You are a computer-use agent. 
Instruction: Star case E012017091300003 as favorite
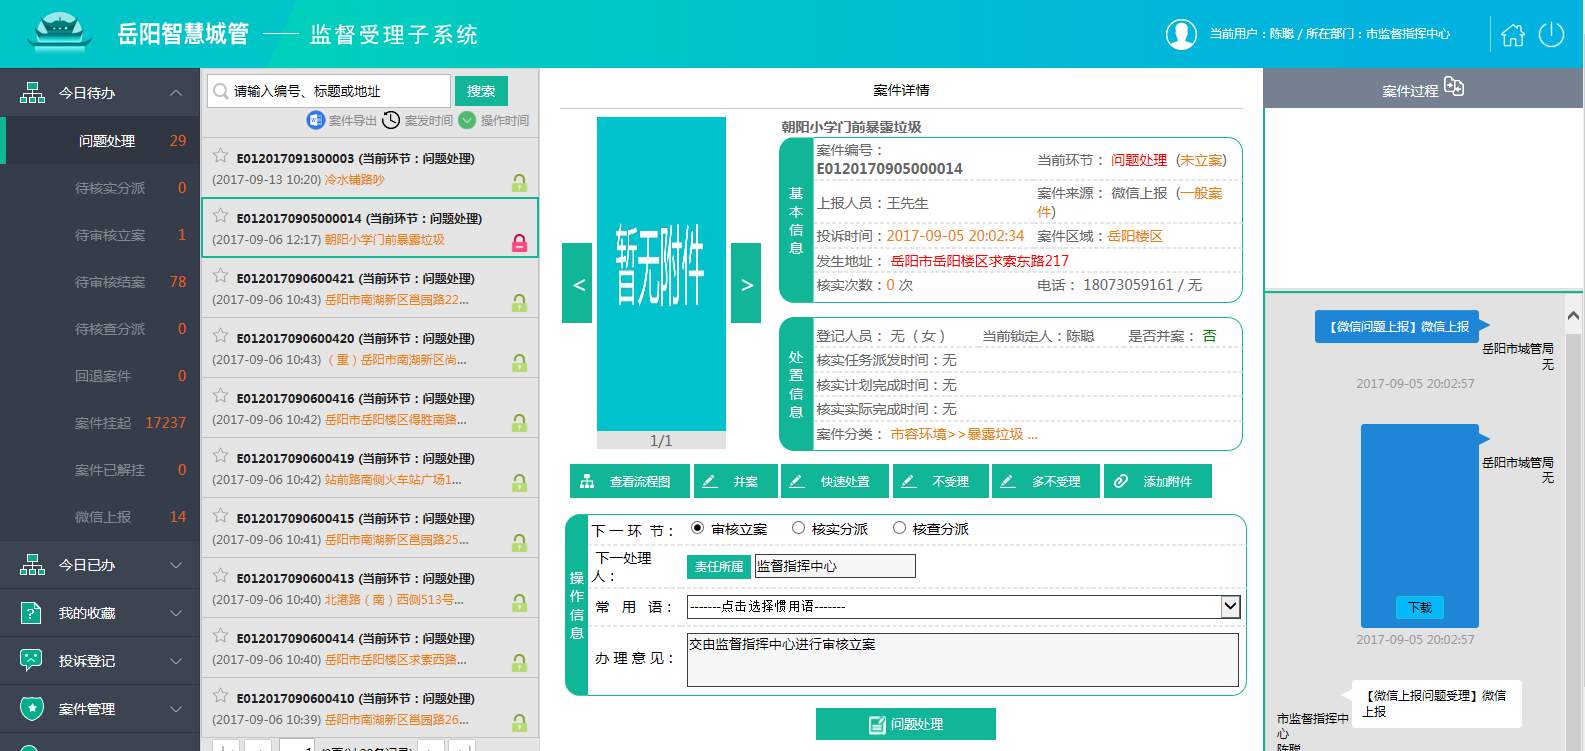click(x=221, y=156)
